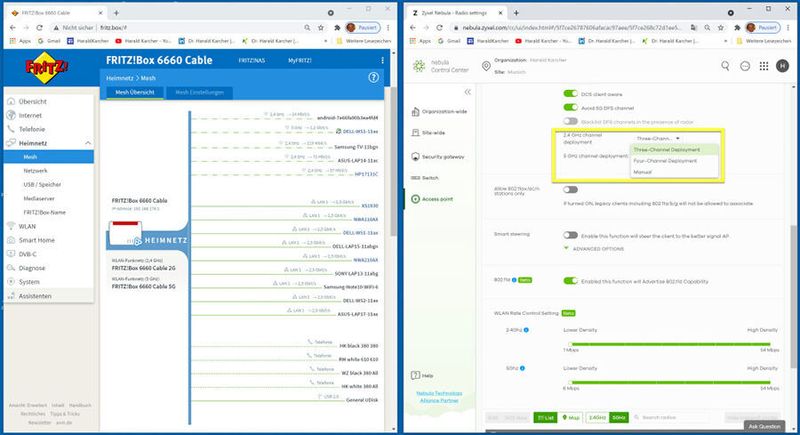Enable the Smart steering toggle

(x=570, y=236)
